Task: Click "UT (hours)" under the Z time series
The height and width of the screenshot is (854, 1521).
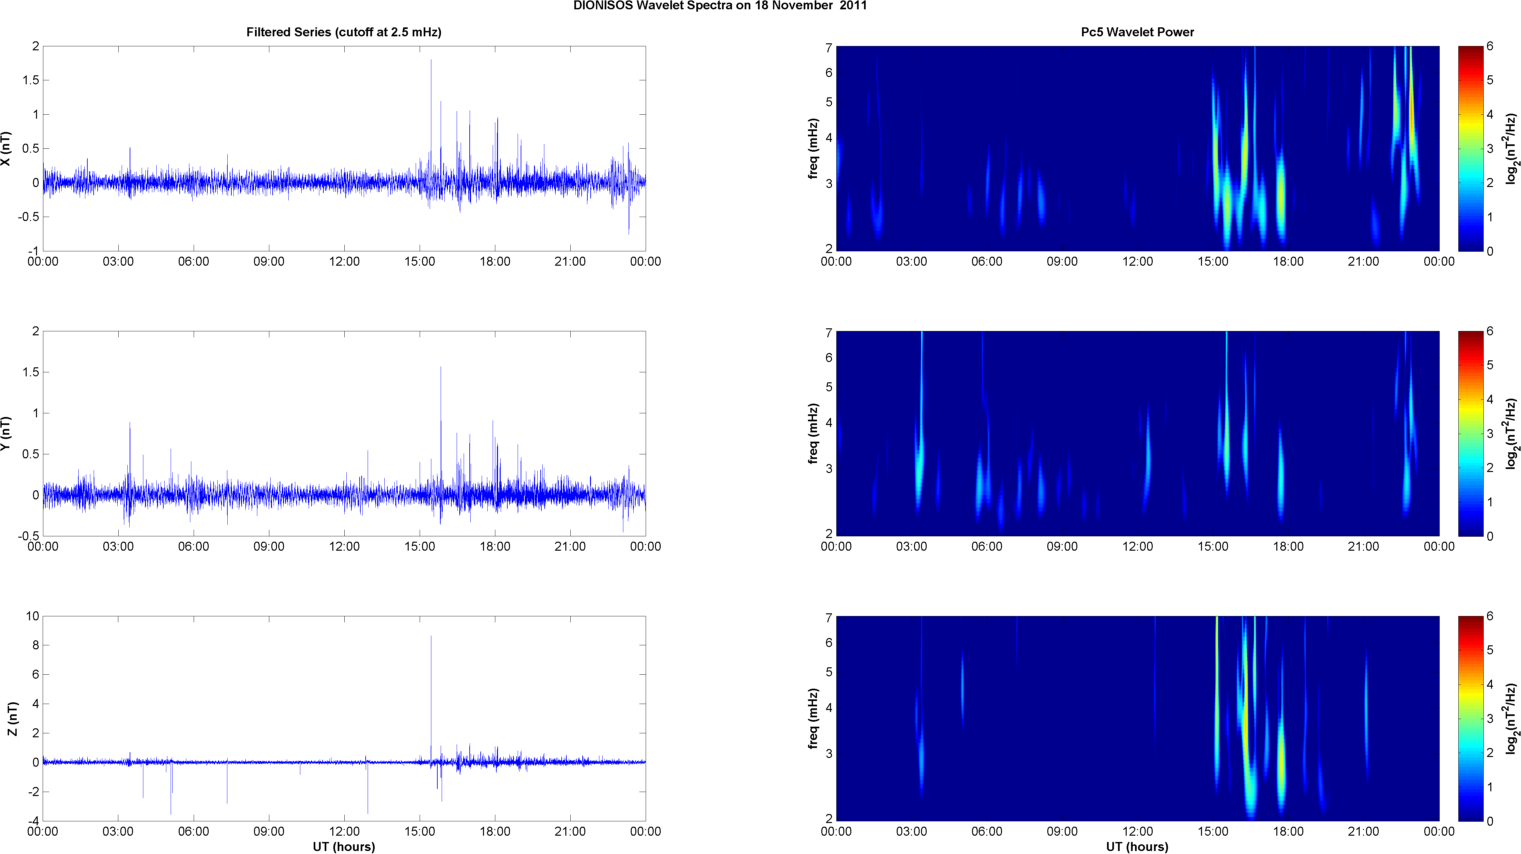Action: 344,846
